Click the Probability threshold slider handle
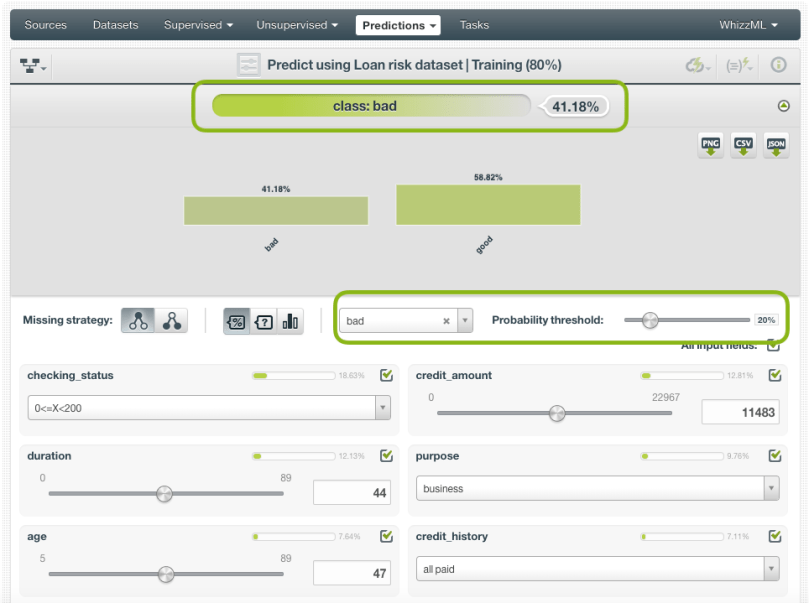This screenshot has width=809, height=603. [650, 321]
